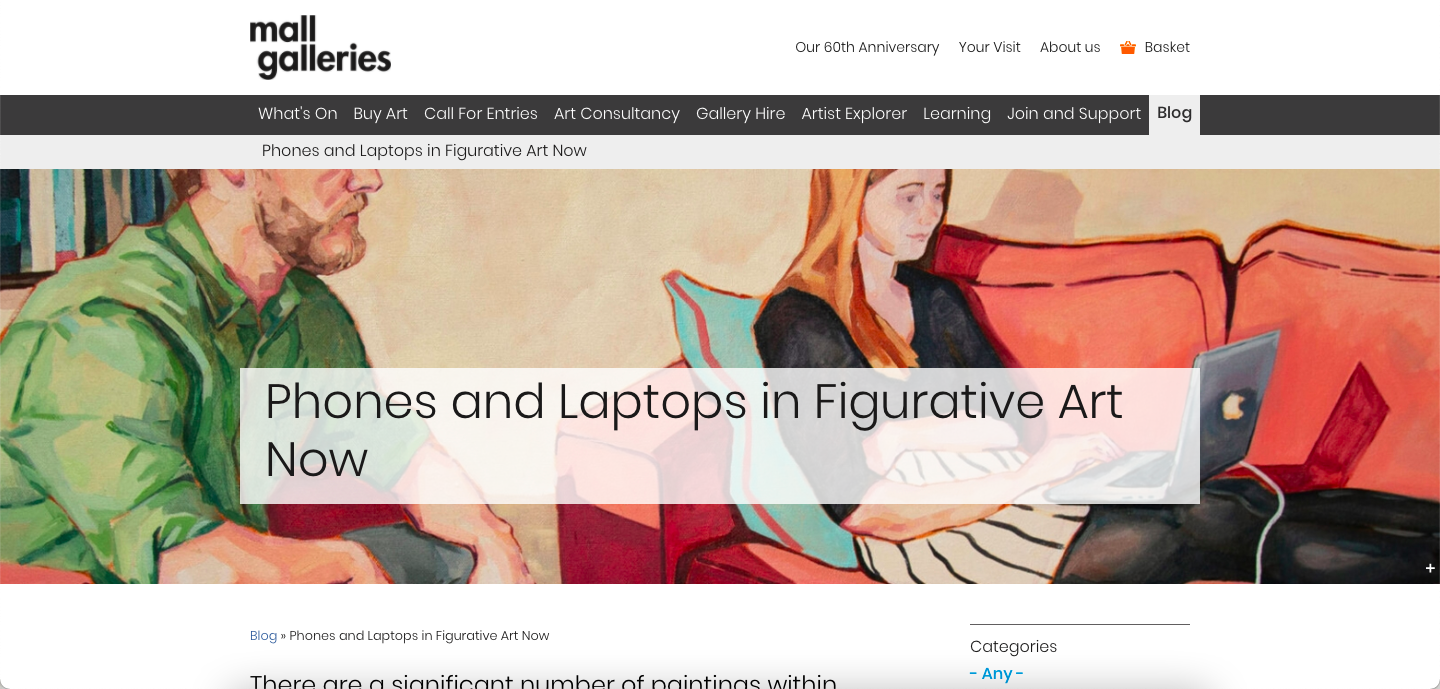
Task: Click the Mall Galleries logo
Action: 320,47
